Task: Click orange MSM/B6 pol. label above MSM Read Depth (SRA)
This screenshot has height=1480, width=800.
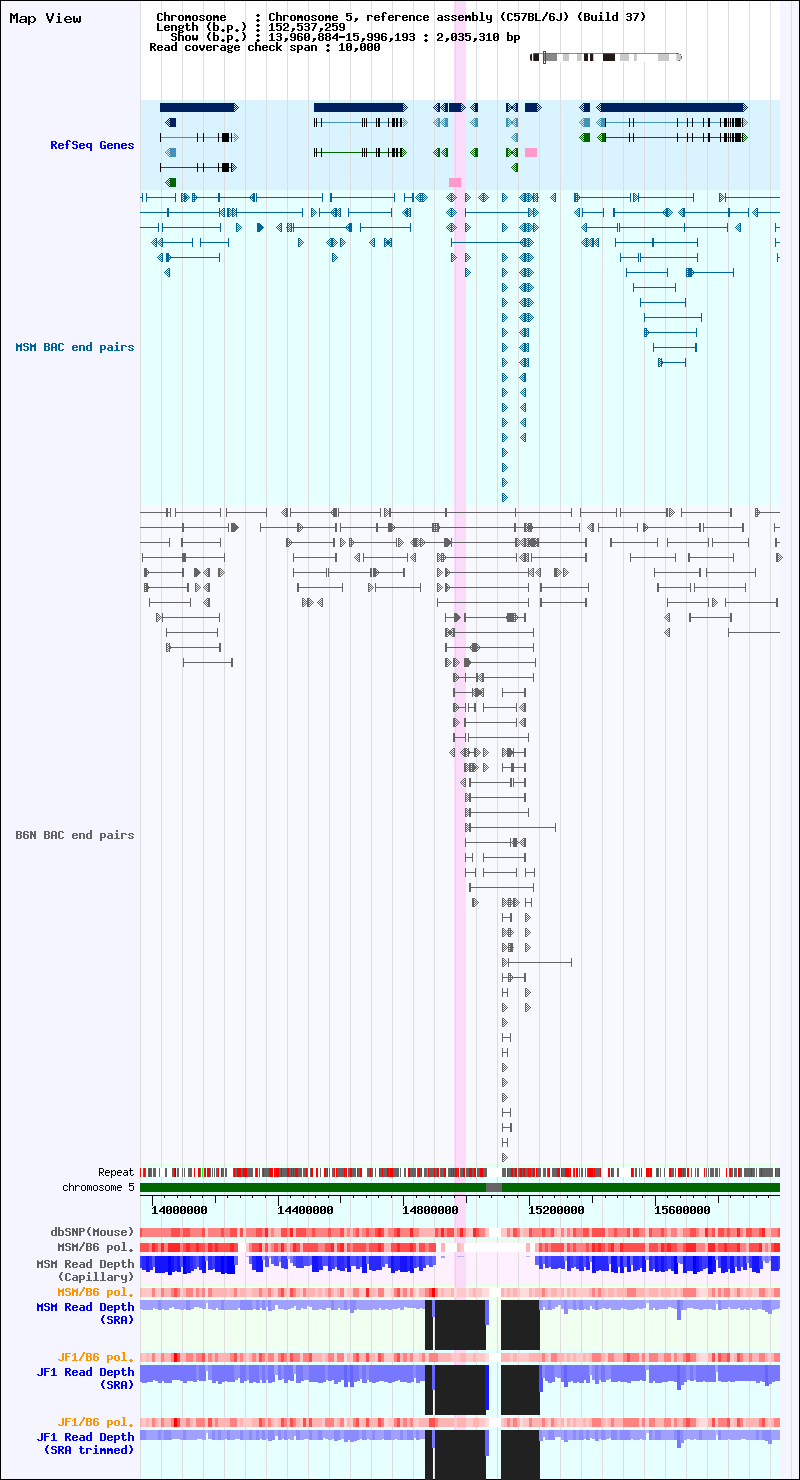Action: tap(96, 1293)
